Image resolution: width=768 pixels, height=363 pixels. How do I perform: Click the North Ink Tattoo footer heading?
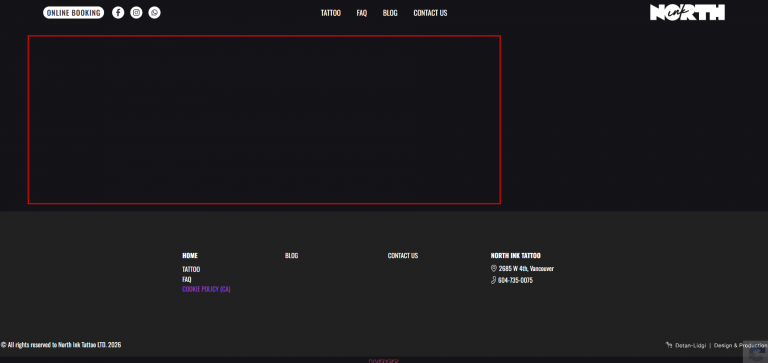[515, 256]
